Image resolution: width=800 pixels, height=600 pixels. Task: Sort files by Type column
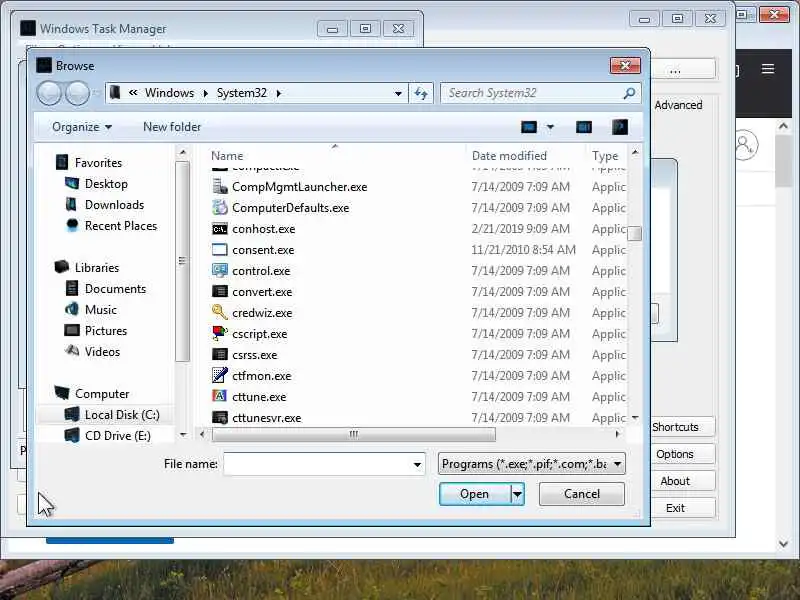[605, 156]
